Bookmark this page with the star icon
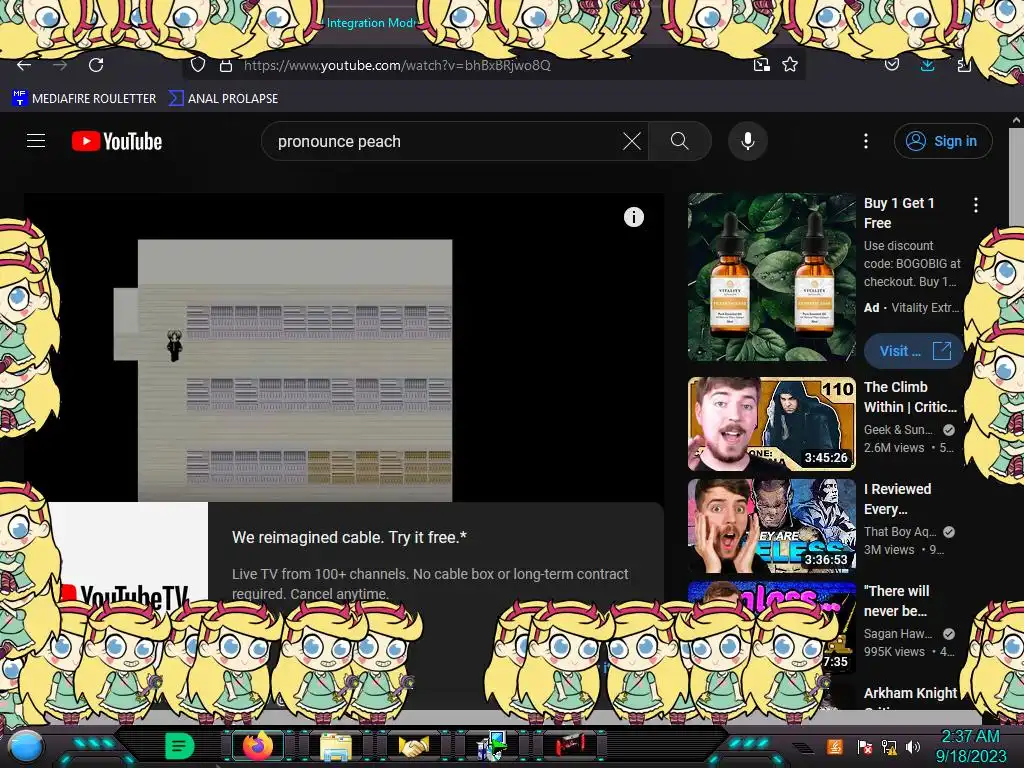Viewport: 1024px width, 768px height. (790, 64)
